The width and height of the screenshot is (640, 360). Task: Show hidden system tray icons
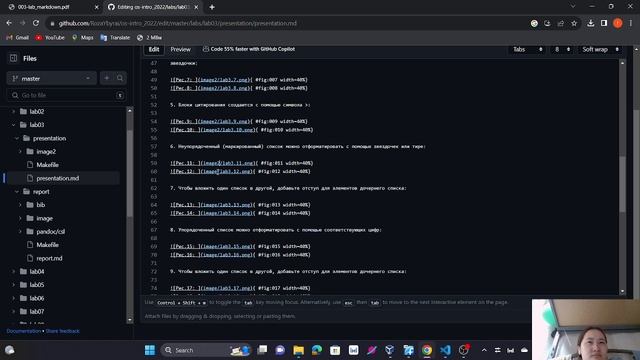tap(484, 350)
